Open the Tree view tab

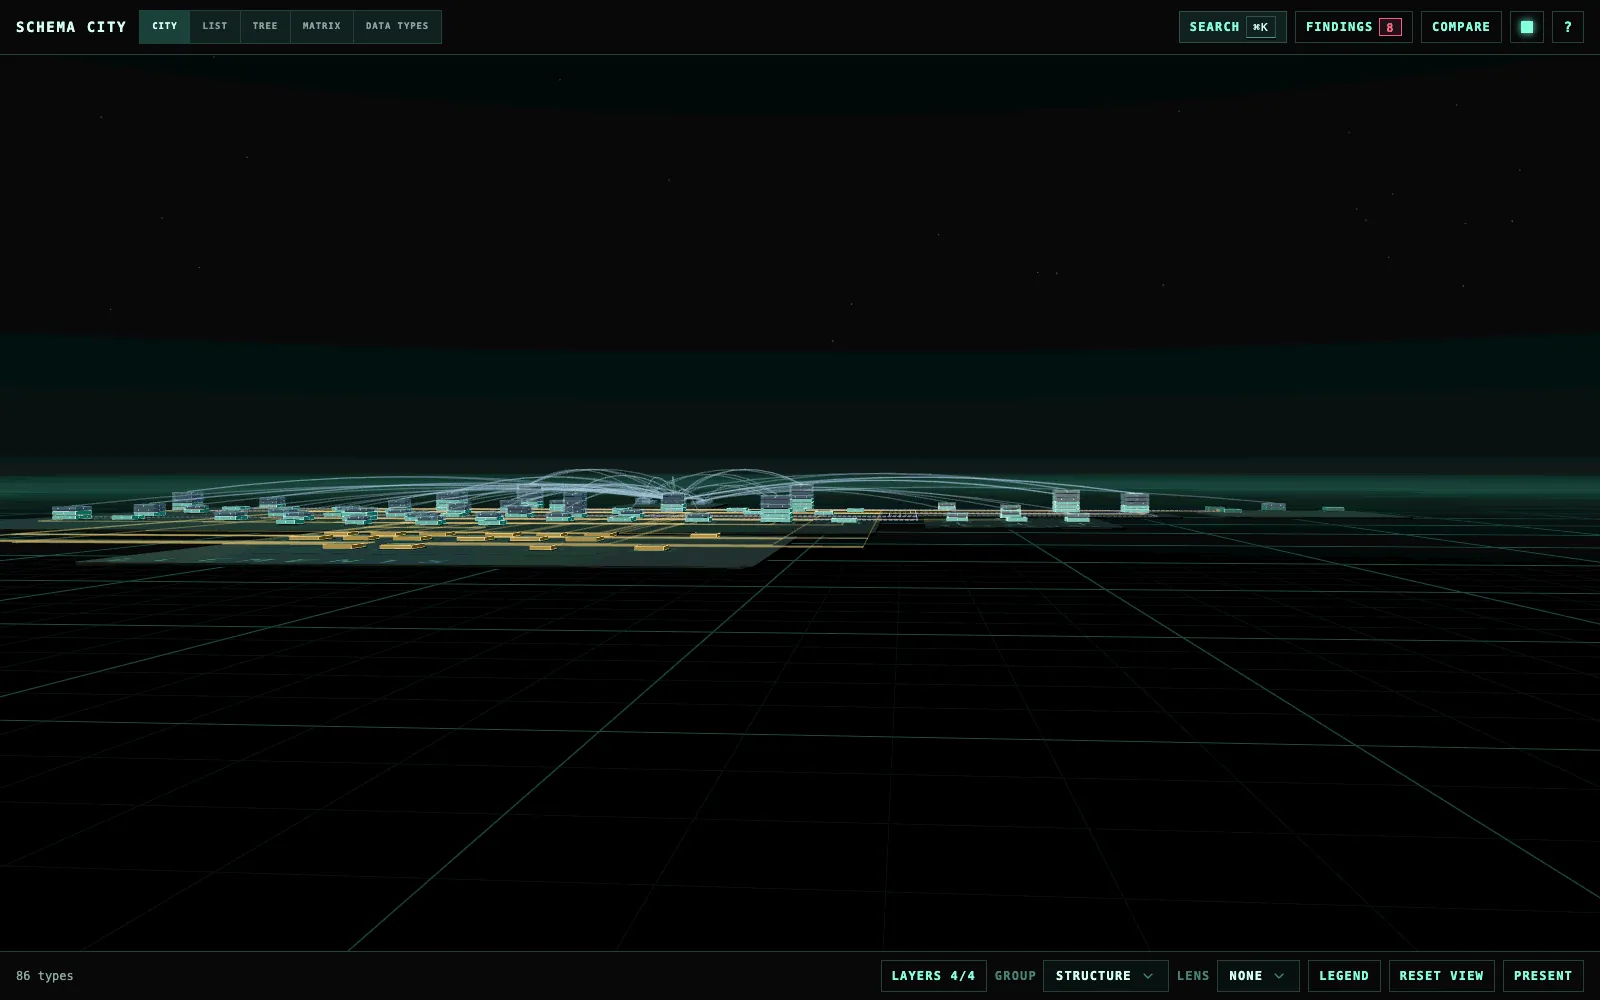(265, 27)
